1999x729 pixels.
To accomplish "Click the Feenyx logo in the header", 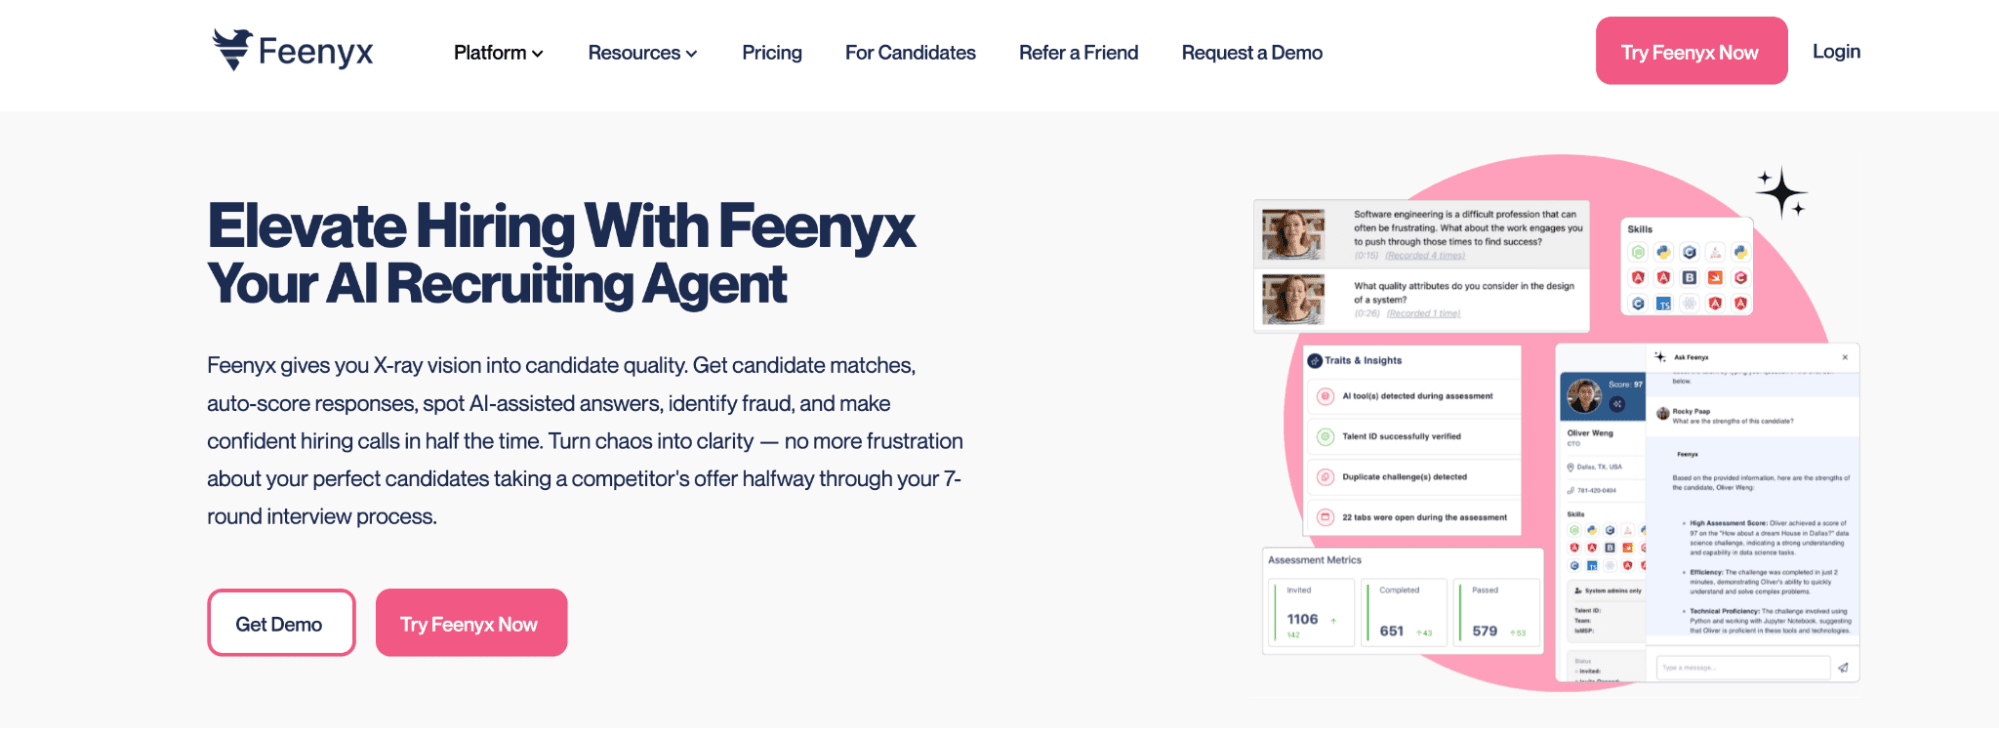I will [x=292, y=49].
